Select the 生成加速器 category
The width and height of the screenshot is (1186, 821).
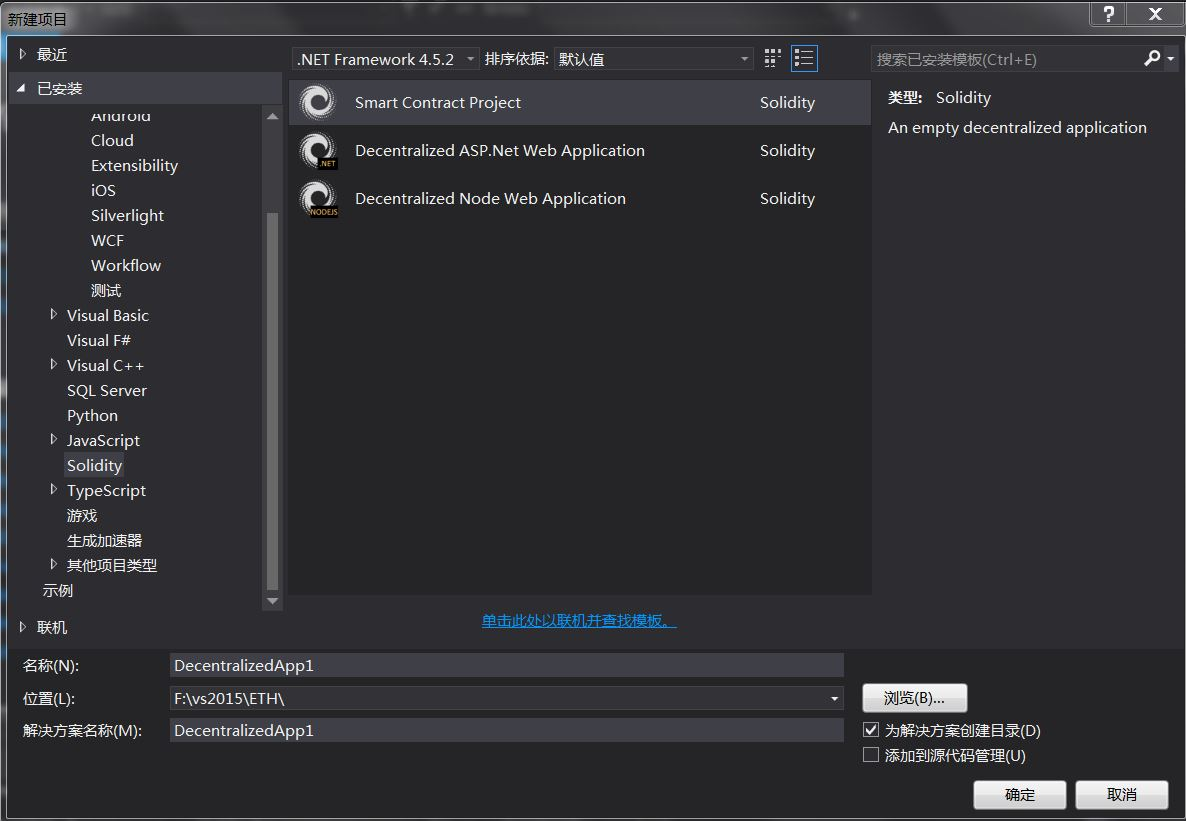pos(104,540)
